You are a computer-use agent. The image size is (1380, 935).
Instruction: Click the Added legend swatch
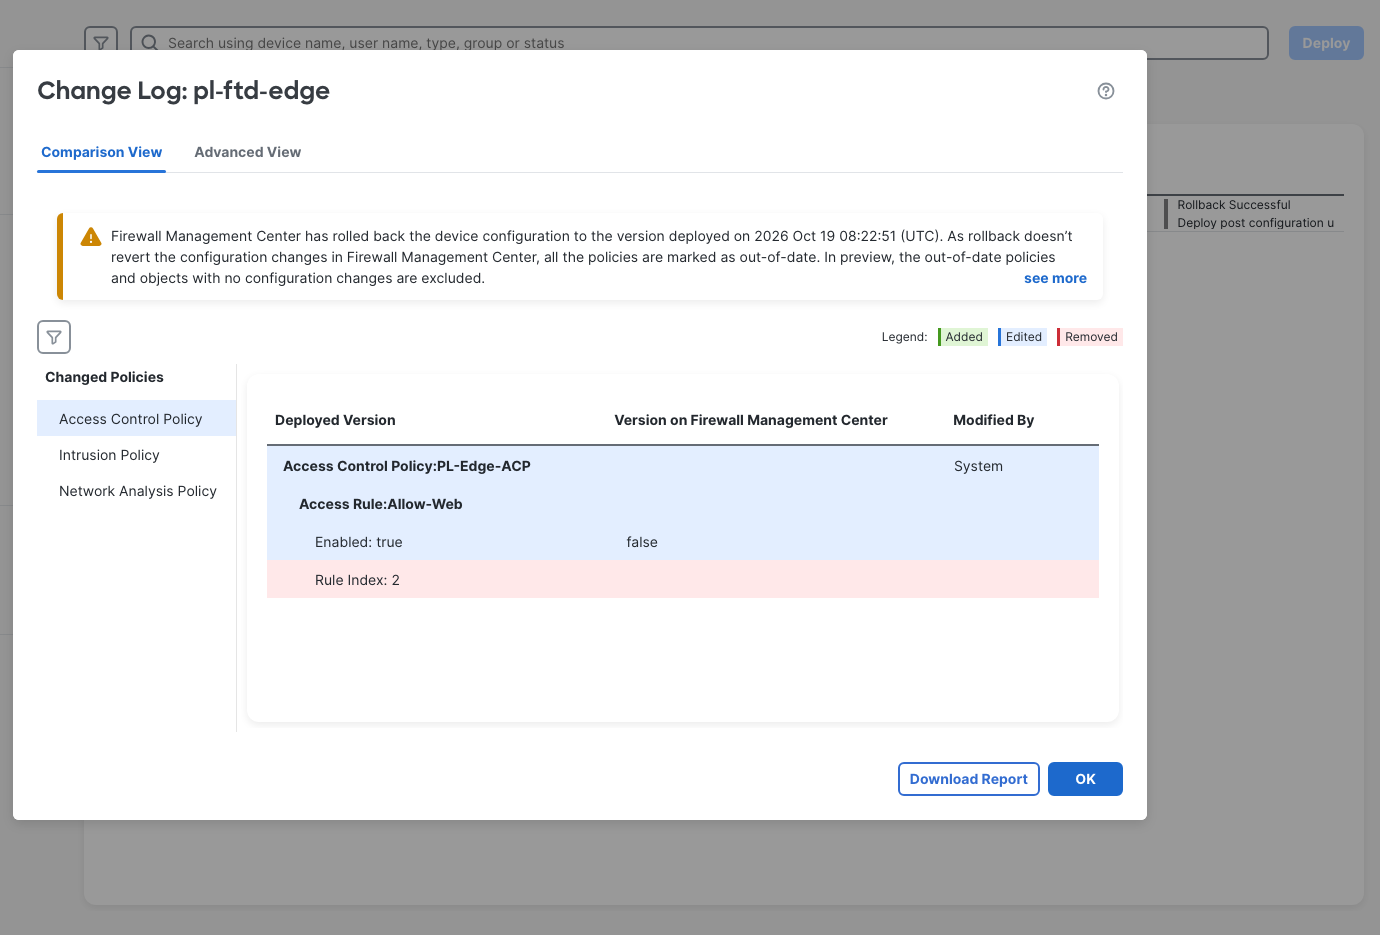tap(963, 337)
